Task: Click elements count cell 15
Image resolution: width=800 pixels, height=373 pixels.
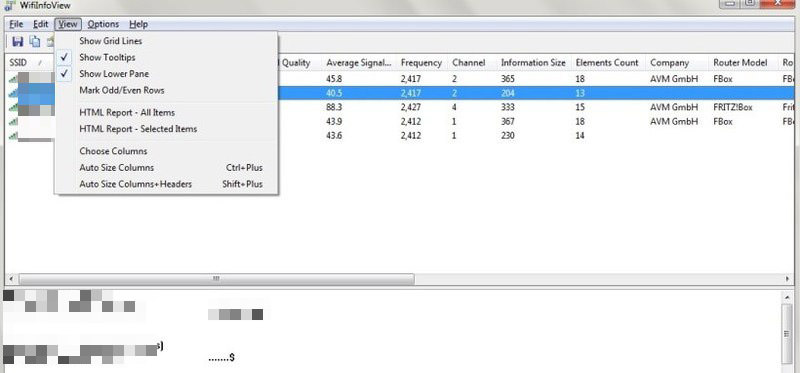Action: coord(581,108)
